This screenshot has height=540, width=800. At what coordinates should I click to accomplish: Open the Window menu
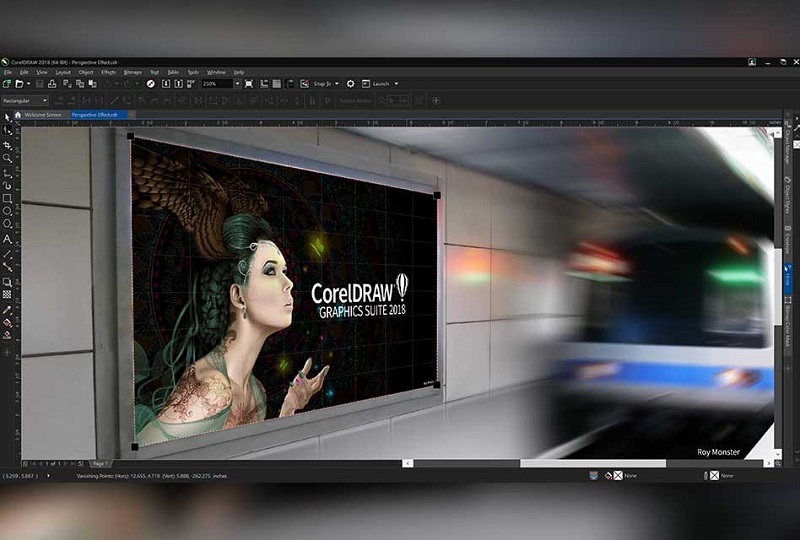click(216, 72)
